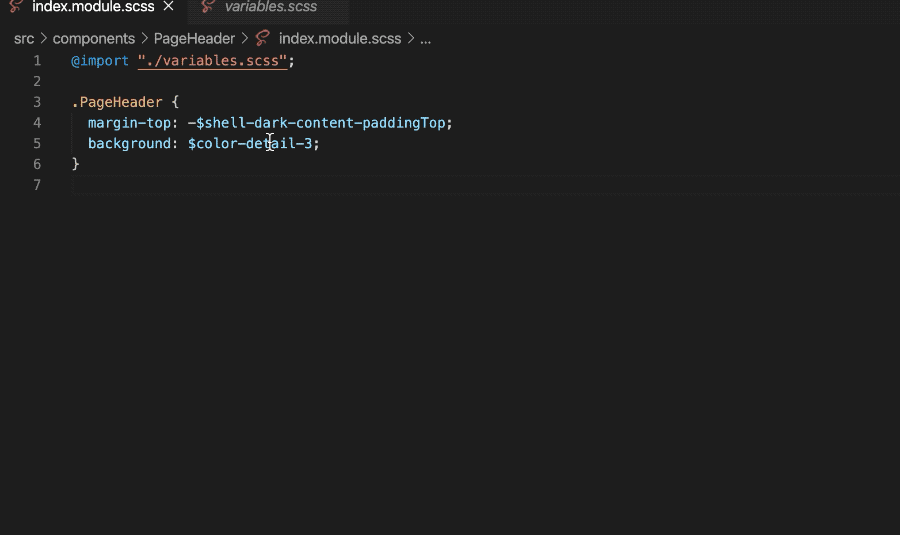Viewport: 900px width, 535px height.
Task: Switch to the variables.scss tab
Action: [x=270, y=7]
